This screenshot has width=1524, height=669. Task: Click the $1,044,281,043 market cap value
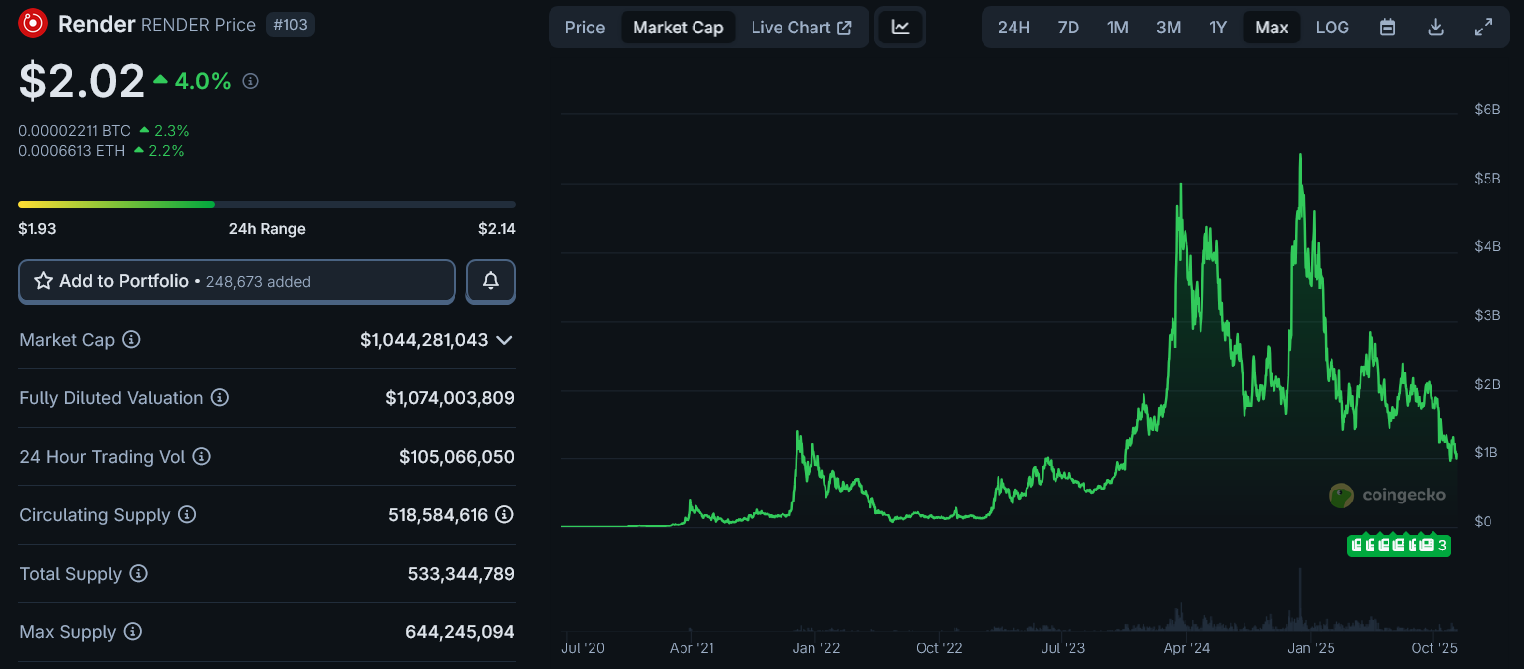click(424, 340)
